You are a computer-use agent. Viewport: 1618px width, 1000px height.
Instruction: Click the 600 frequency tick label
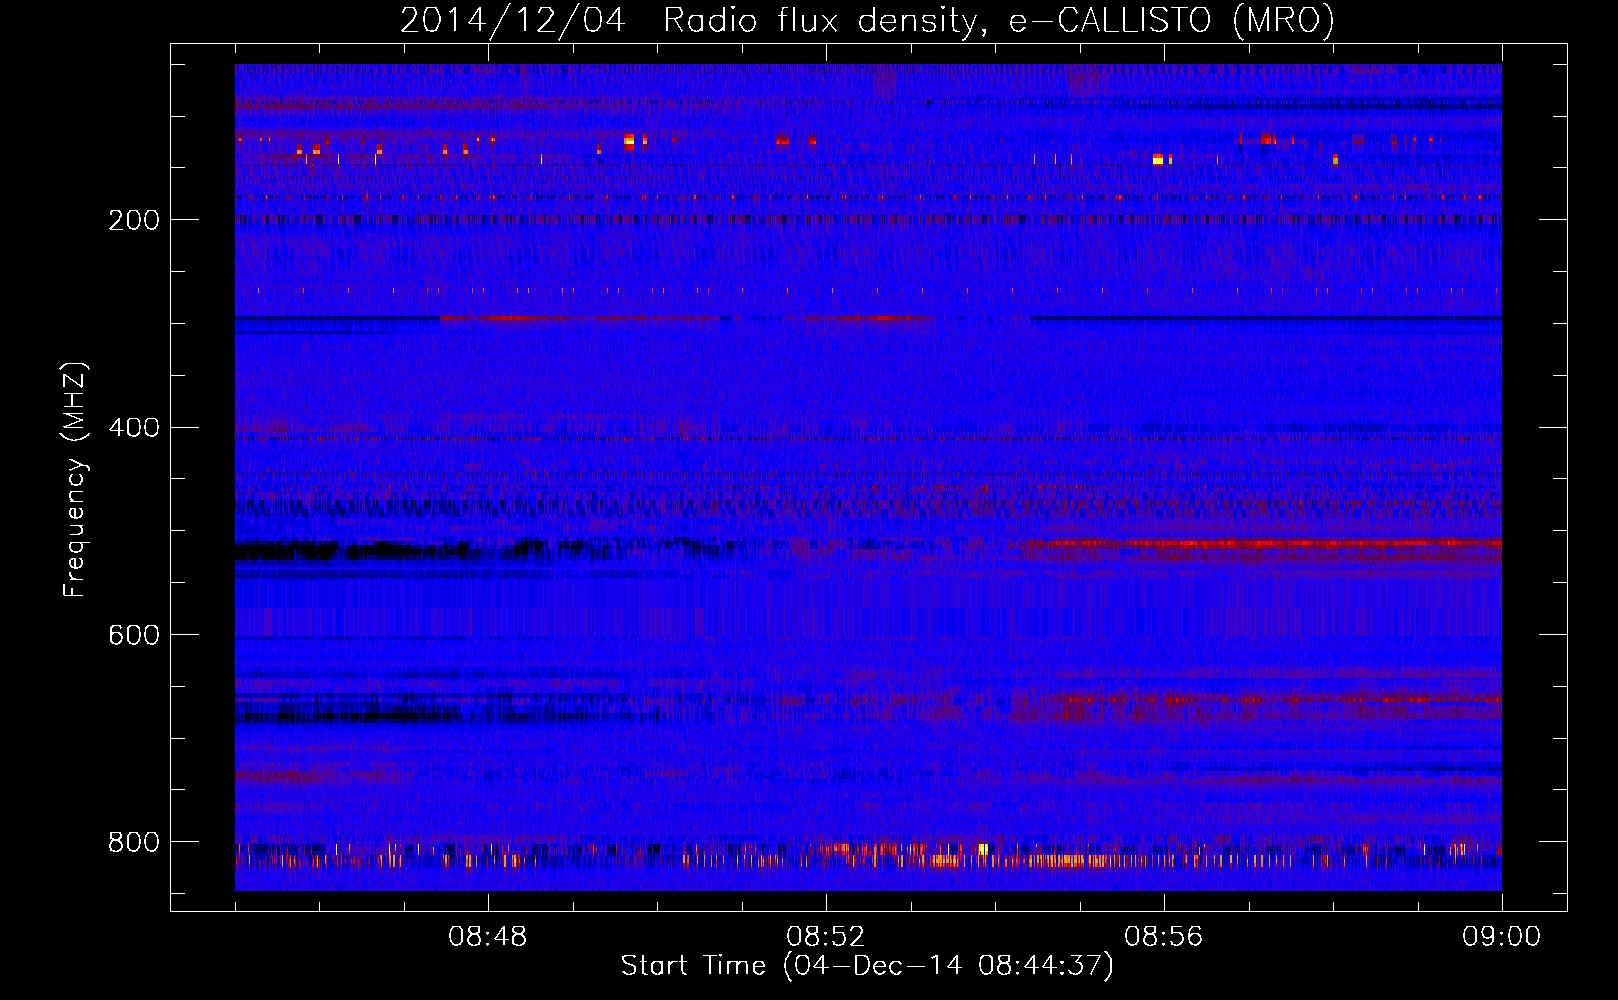134,635
